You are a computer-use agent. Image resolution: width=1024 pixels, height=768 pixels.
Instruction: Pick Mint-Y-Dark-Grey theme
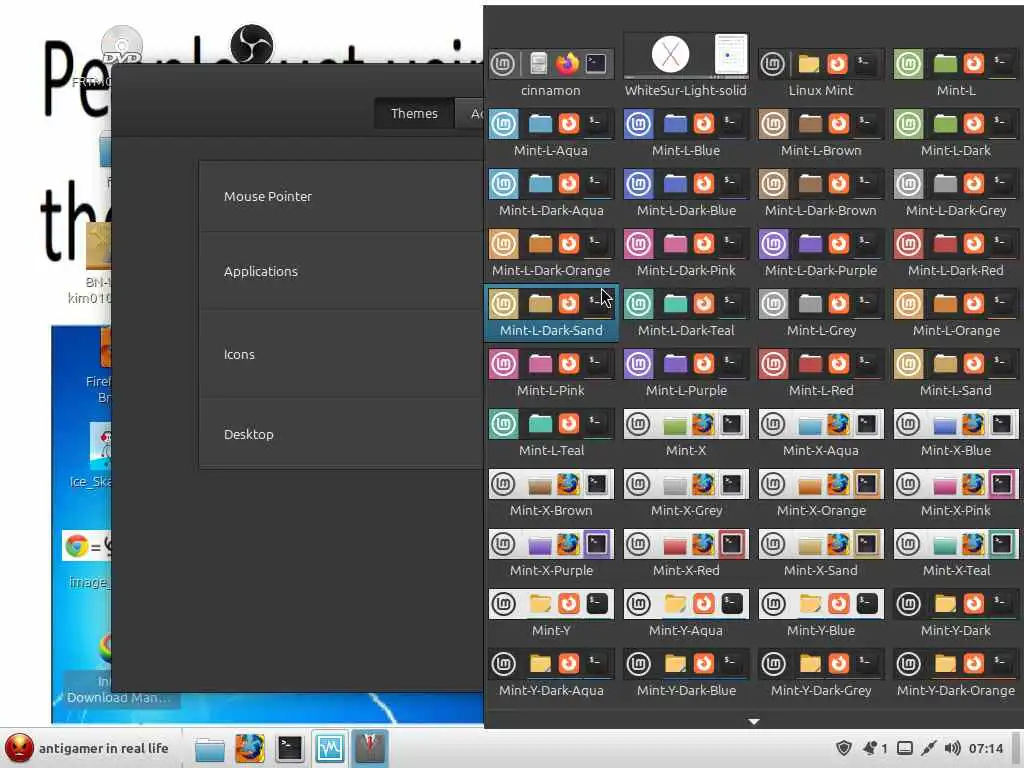(821, 664)
